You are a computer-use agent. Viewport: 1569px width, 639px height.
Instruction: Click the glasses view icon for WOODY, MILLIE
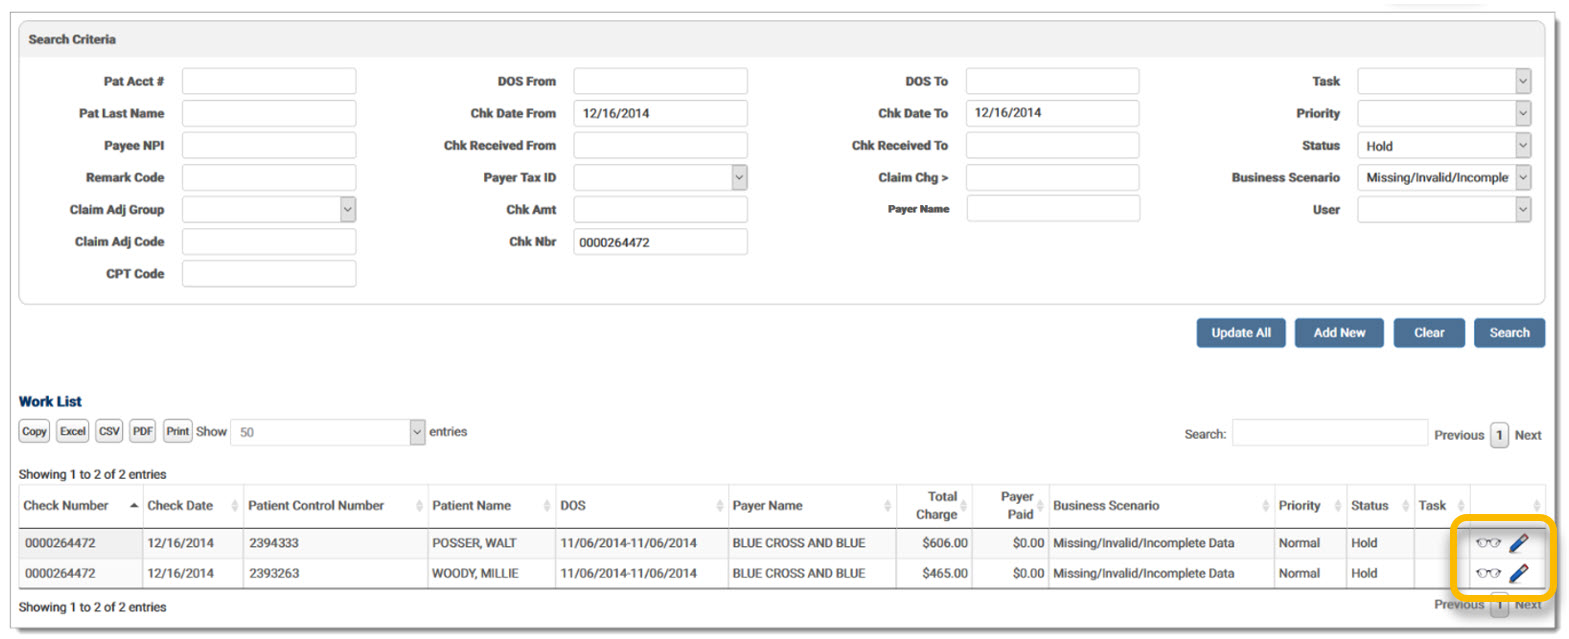coord(1488,573)
